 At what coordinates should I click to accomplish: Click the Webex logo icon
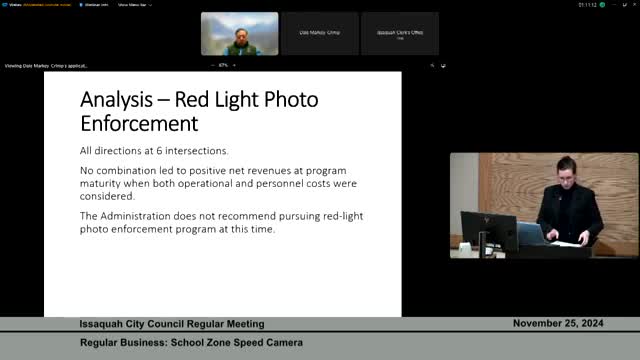4,5
